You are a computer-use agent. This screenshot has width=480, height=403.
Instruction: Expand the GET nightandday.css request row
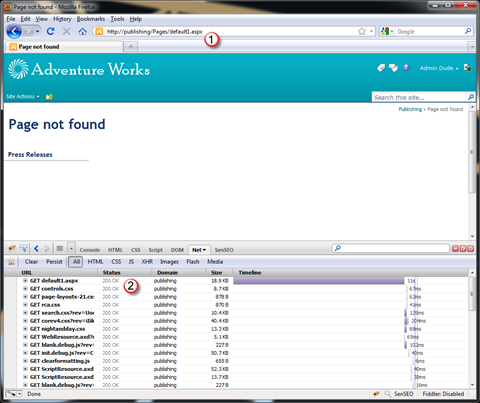pos(25,329)
